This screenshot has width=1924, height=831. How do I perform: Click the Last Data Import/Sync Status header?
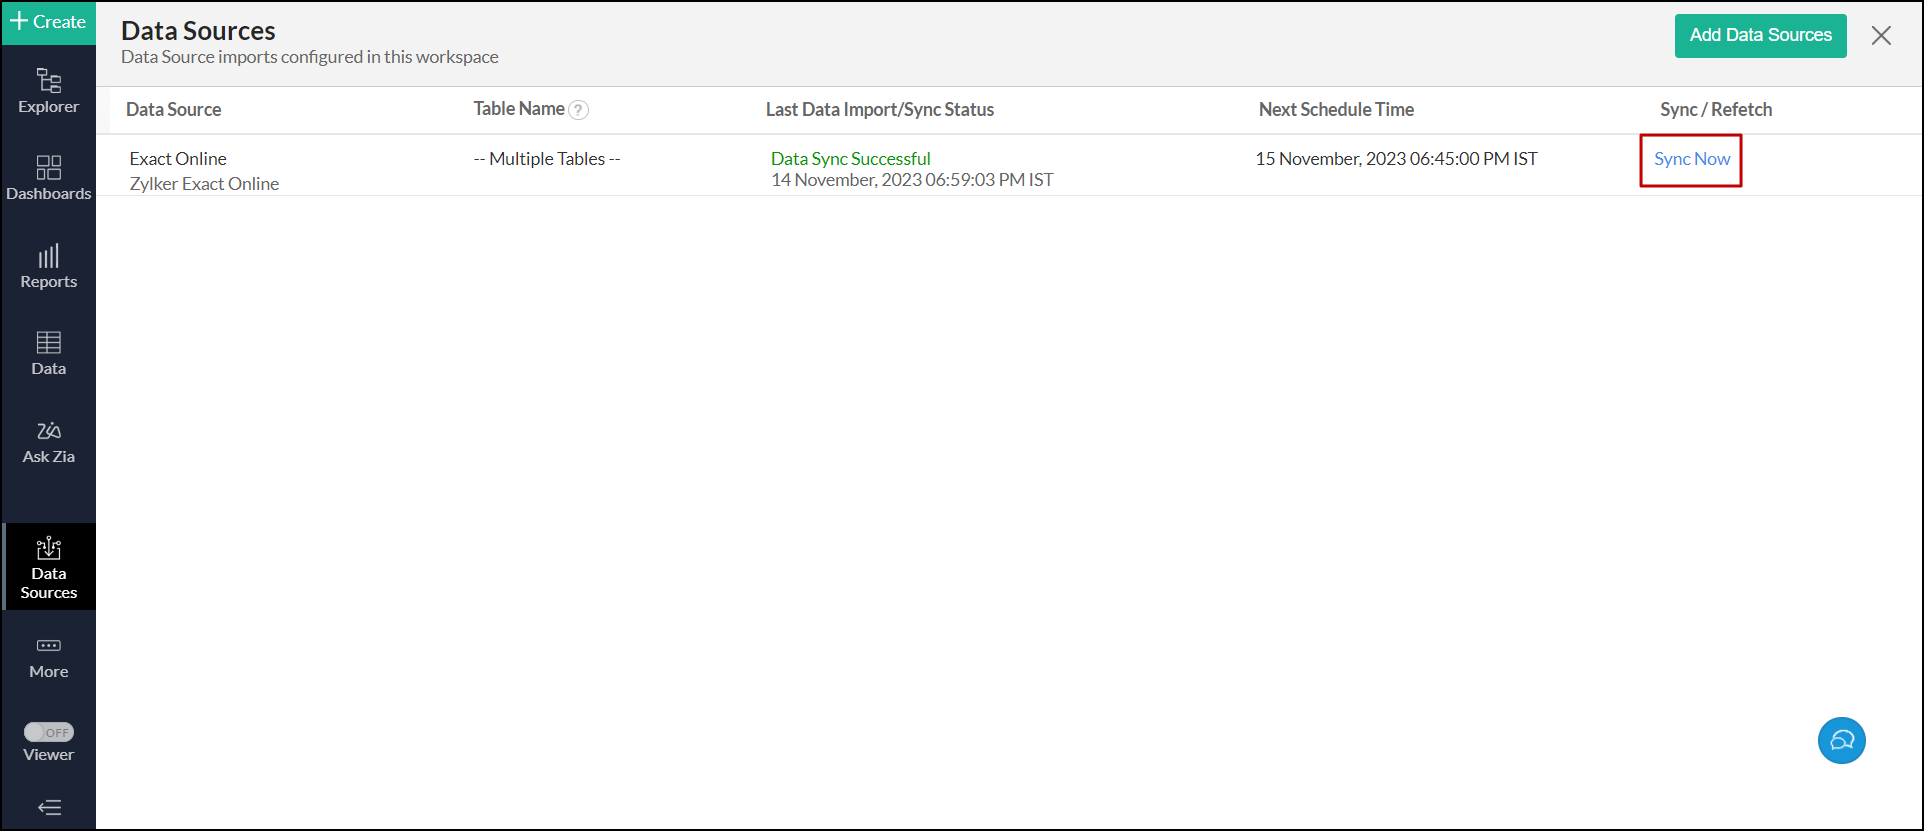[879, 110]
